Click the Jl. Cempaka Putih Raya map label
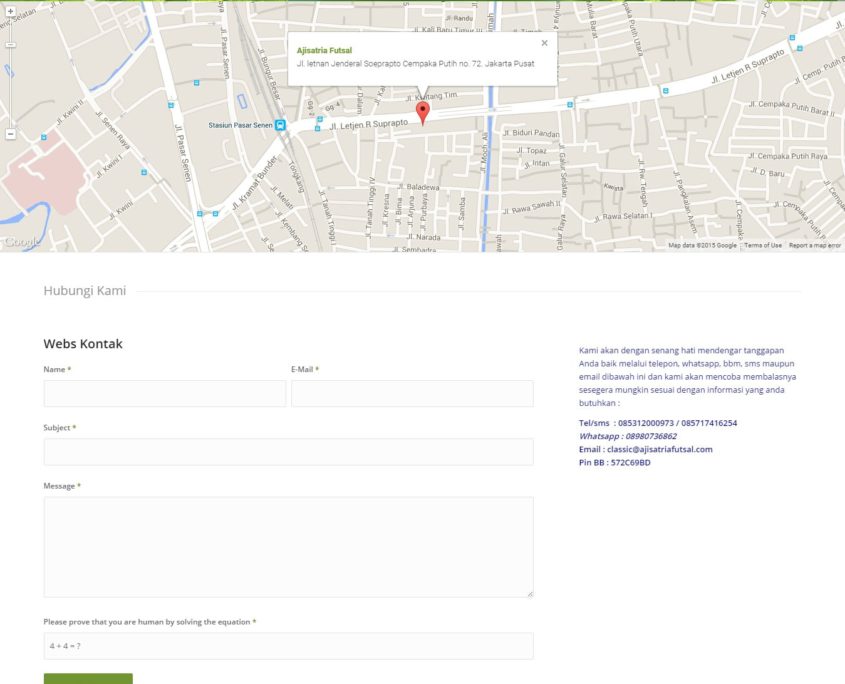Viewport: 845px width, 684px height. tap(787, 156)
